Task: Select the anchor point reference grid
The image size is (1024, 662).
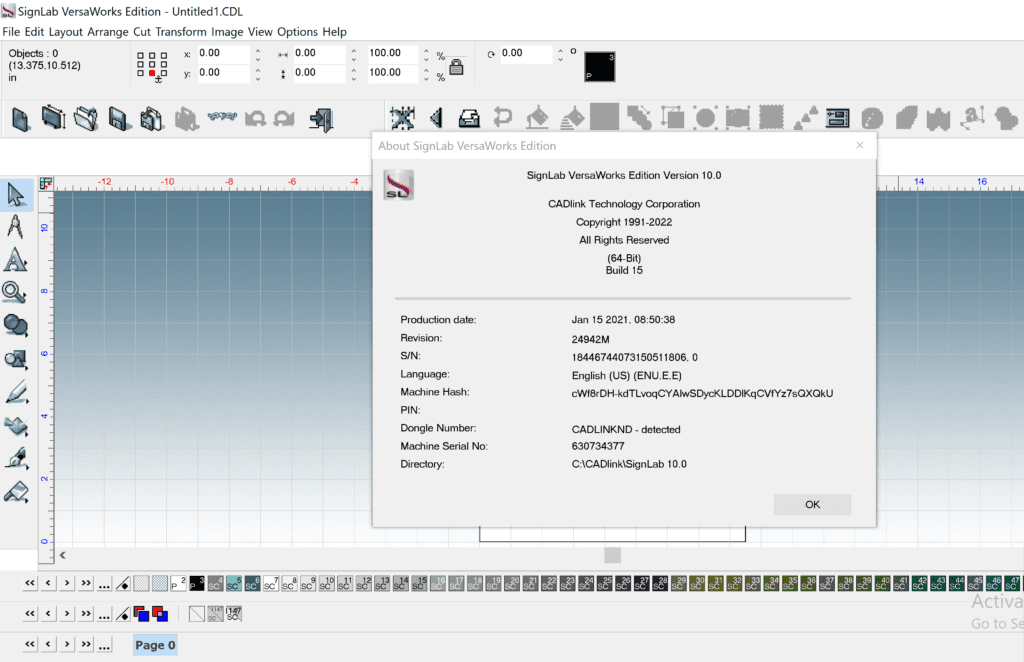Action: tap(152, 65)
